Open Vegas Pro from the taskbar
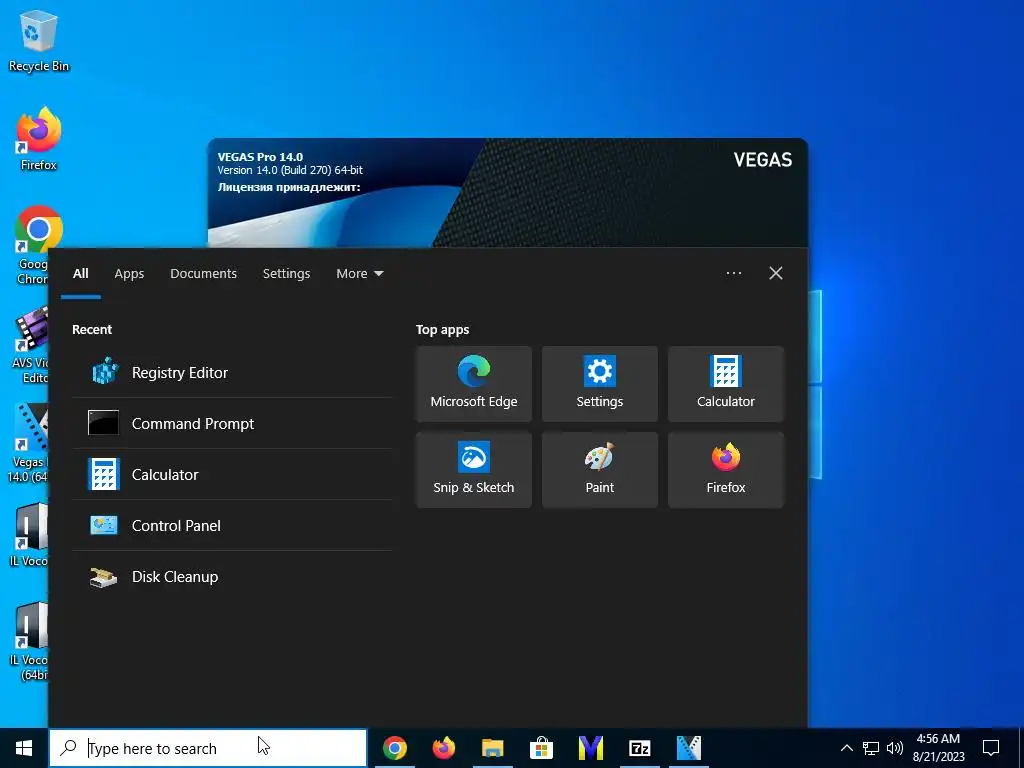 click(688, 748)
